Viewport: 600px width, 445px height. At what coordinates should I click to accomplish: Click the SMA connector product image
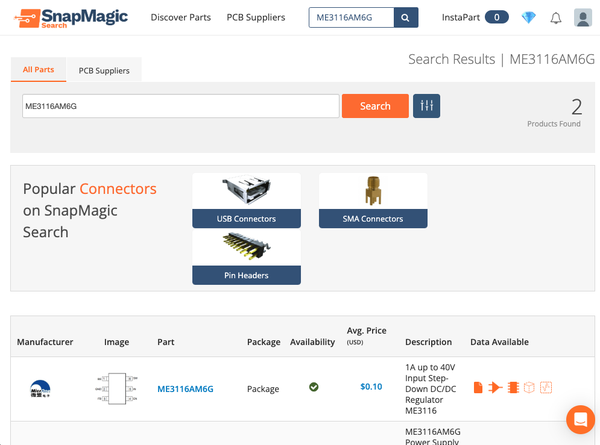[373, 191]
